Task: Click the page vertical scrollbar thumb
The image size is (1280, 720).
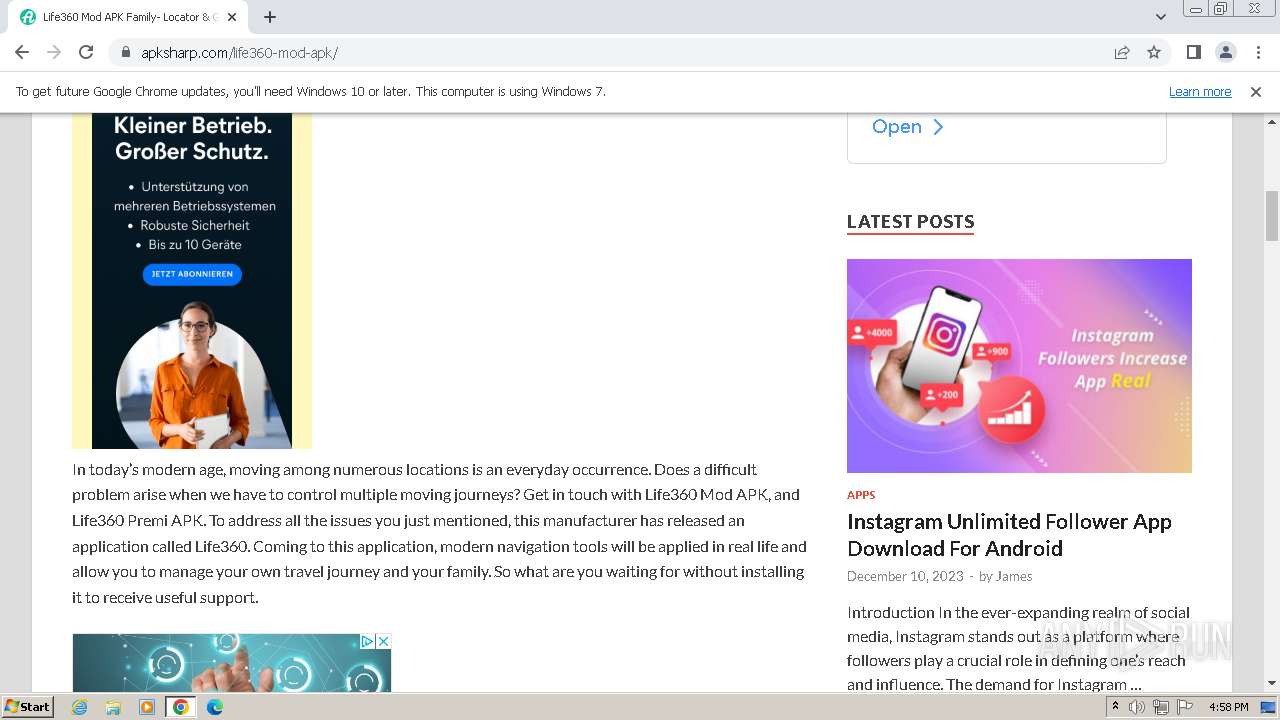Action: pyautogui.click(x=1272, y=215)
